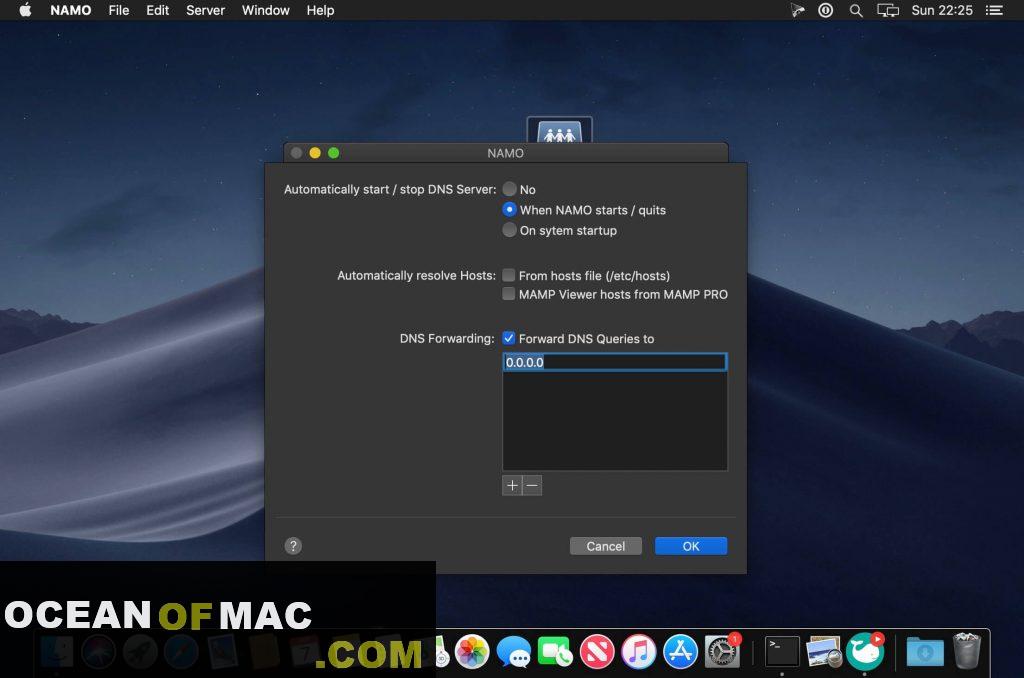Open the green whale app in Dock

865,651
